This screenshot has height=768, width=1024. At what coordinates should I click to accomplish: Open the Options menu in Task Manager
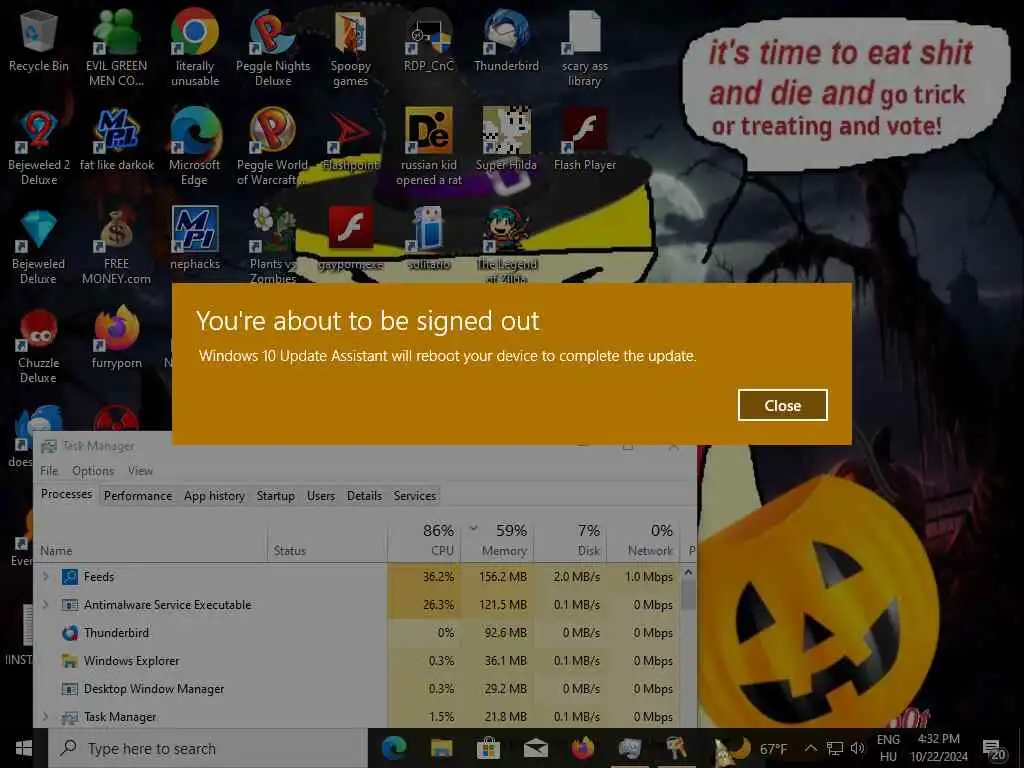93,471
